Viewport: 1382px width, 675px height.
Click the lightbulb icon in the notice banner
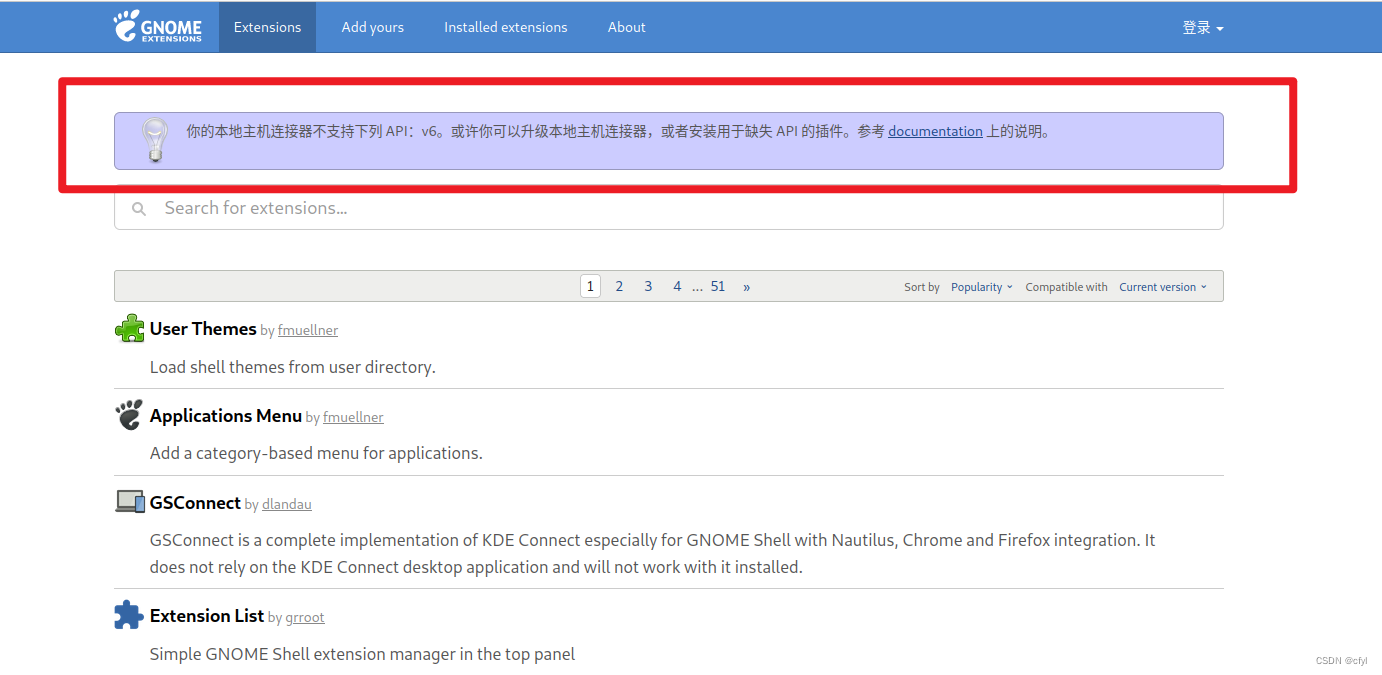(154, 141)
